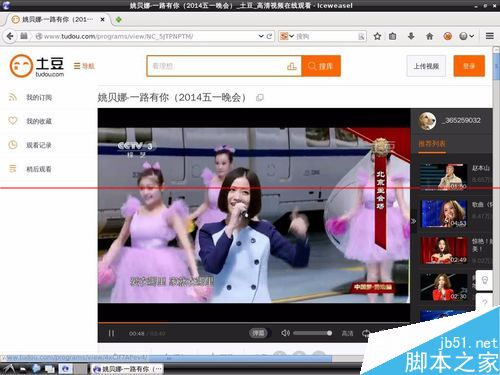Open the 02:49 recommended video thumbnail
The image size is (500, 375).
click(443, 250)
